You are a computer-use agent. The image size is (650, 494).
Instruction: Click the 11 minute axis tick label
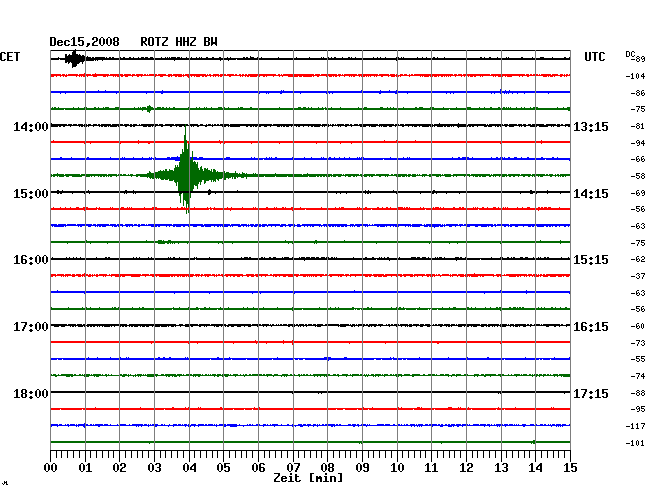[x=432, y=468]
